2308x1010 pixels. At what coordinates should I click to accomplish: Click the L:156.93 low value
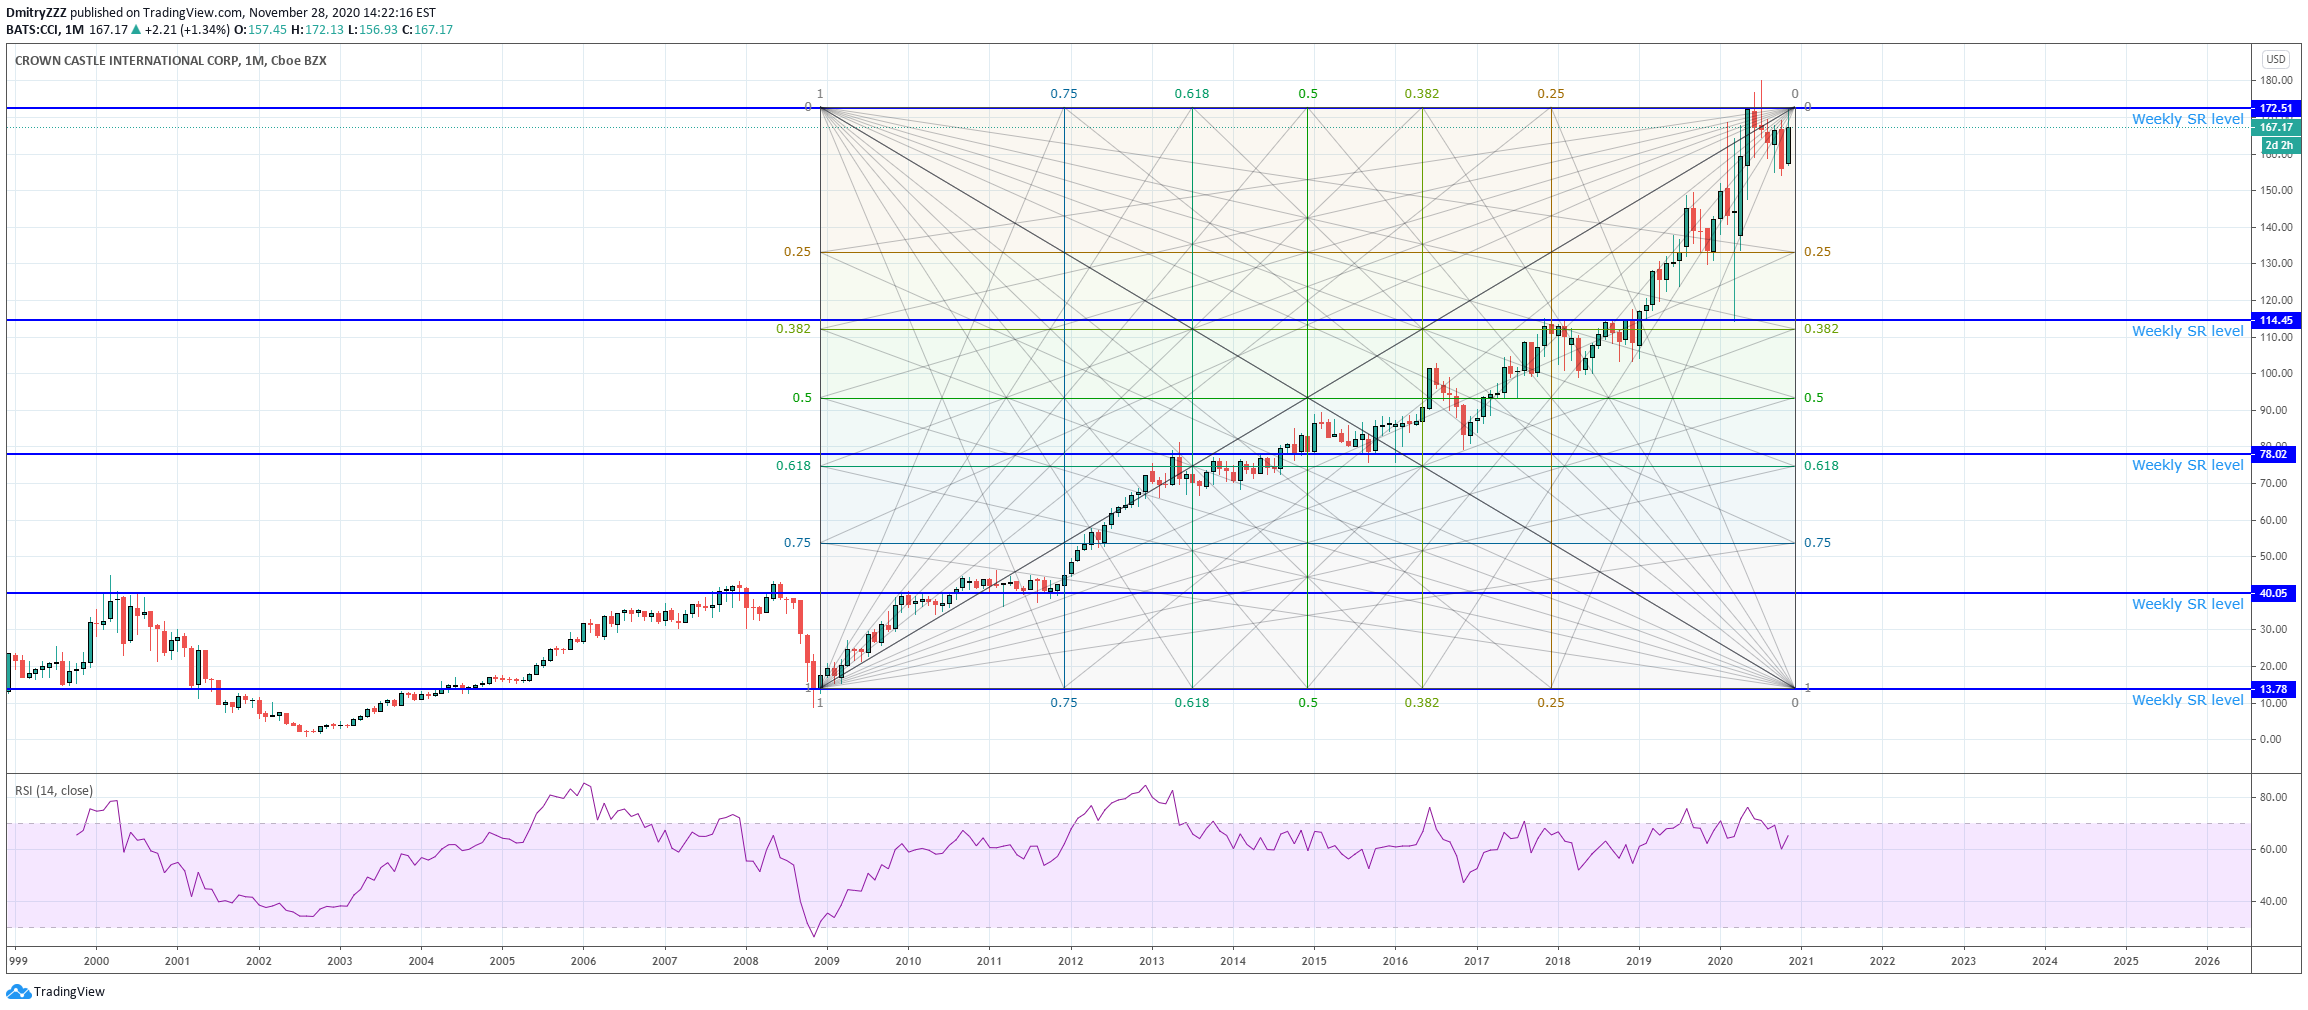point(372,29)
